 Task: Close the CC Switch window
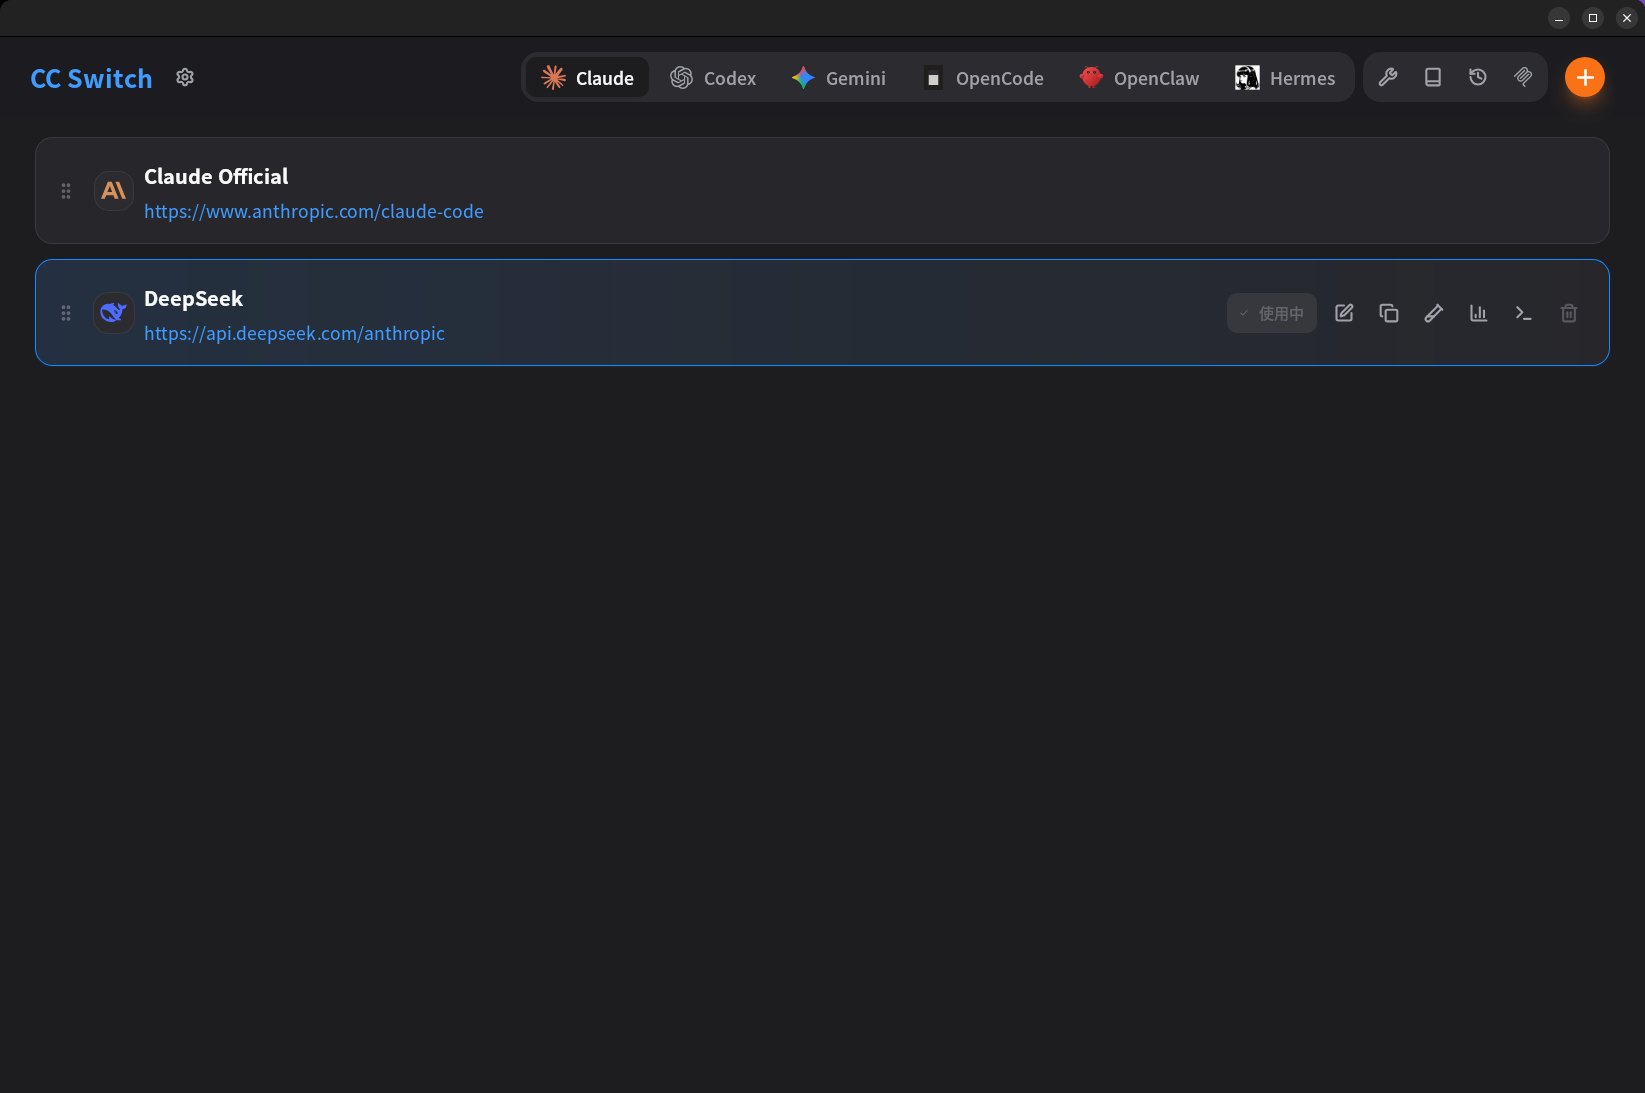pos(1627,18)
